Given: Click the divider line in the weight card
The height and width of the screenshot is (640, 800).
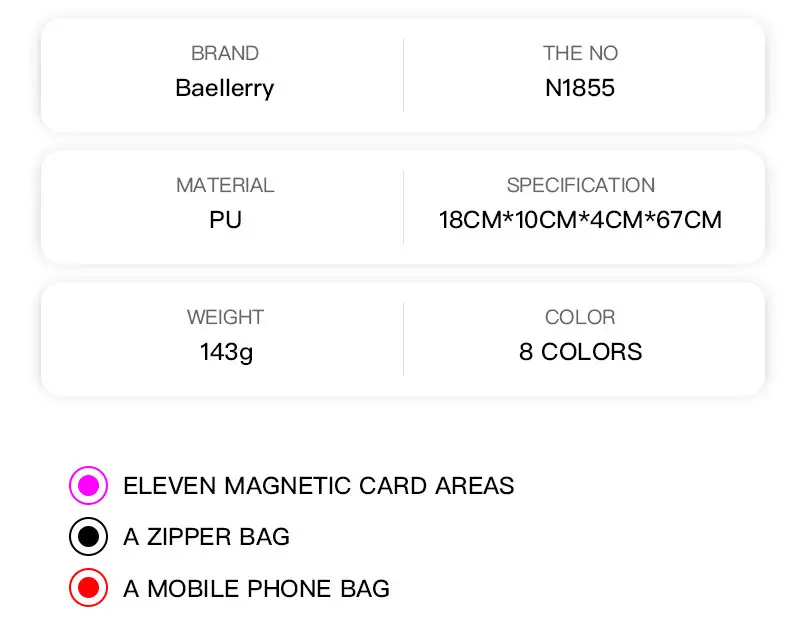Looking at the screenshot, I should tap(403, 339).
